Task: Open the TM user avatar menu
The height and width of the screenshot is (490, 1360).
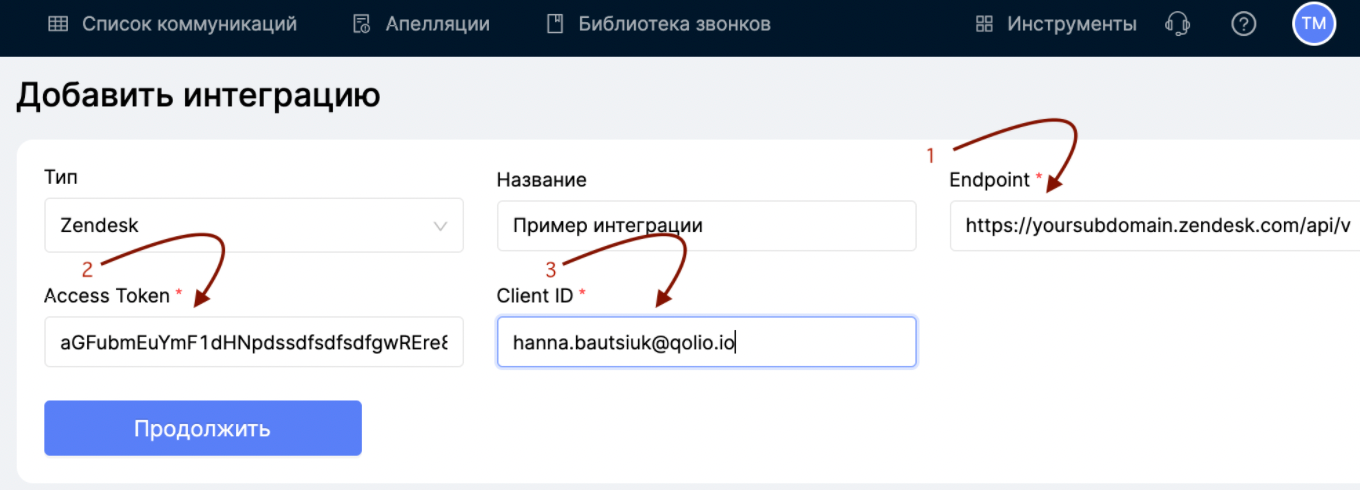Action: coord(1314,24)
